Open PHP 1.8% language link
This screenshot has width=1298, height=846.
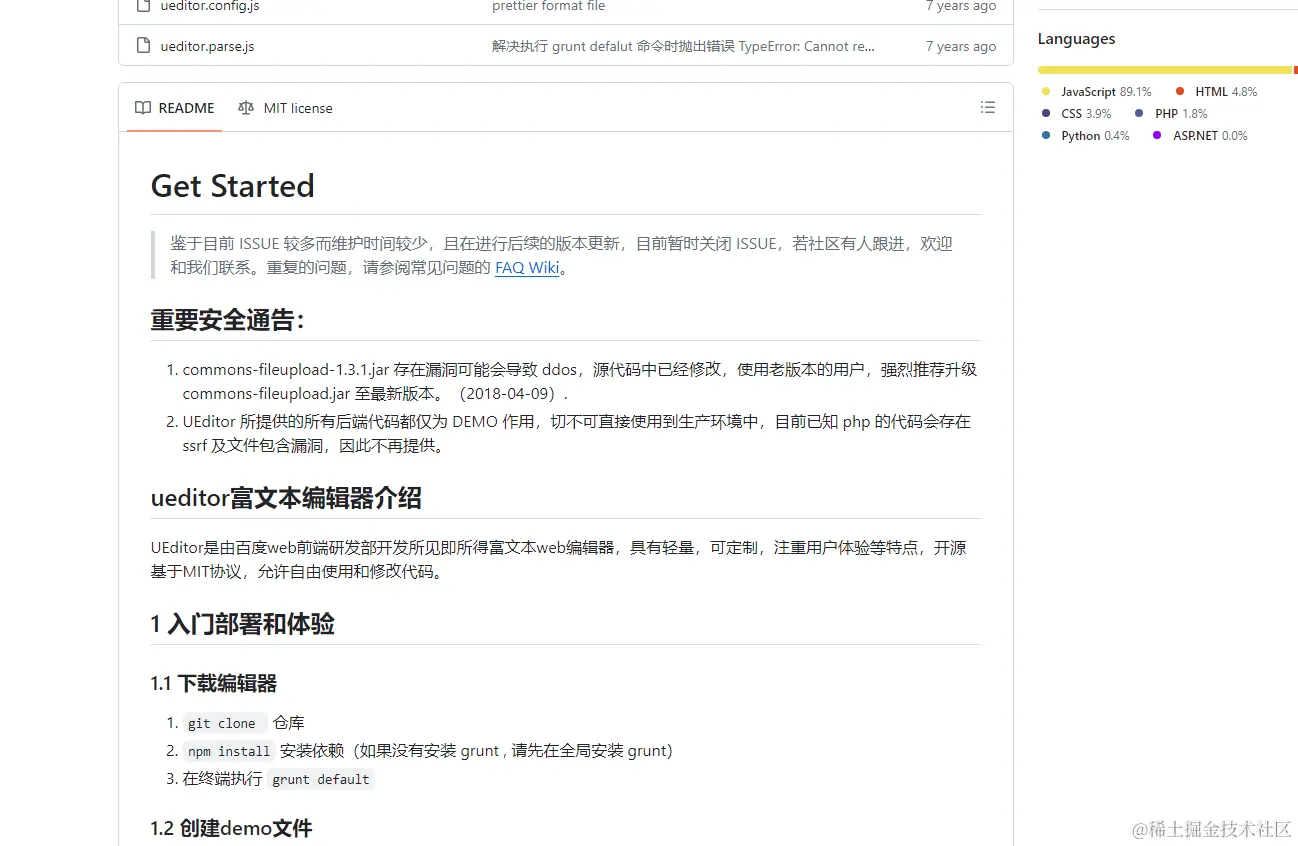1181,114
